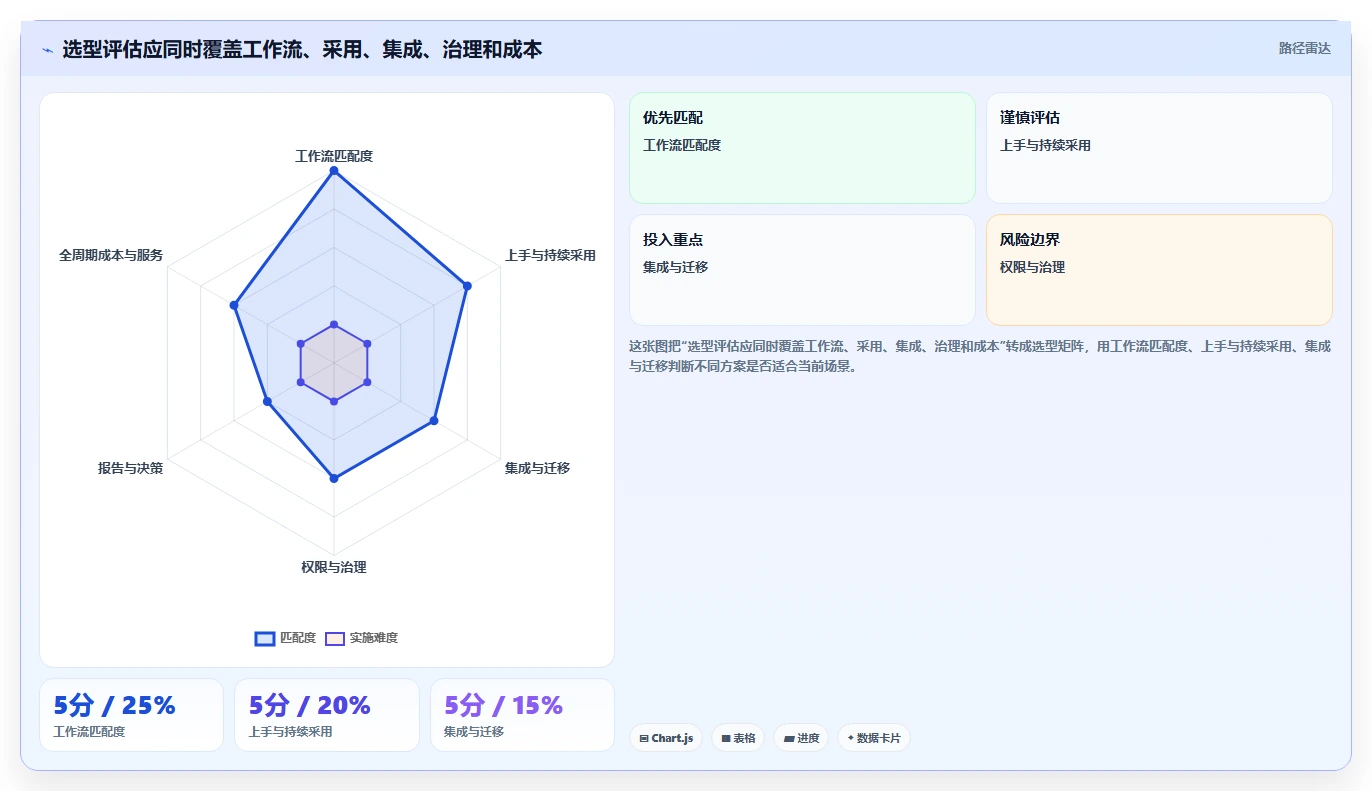Click the 路径雷达 label in header

(x=1305, y=48)
